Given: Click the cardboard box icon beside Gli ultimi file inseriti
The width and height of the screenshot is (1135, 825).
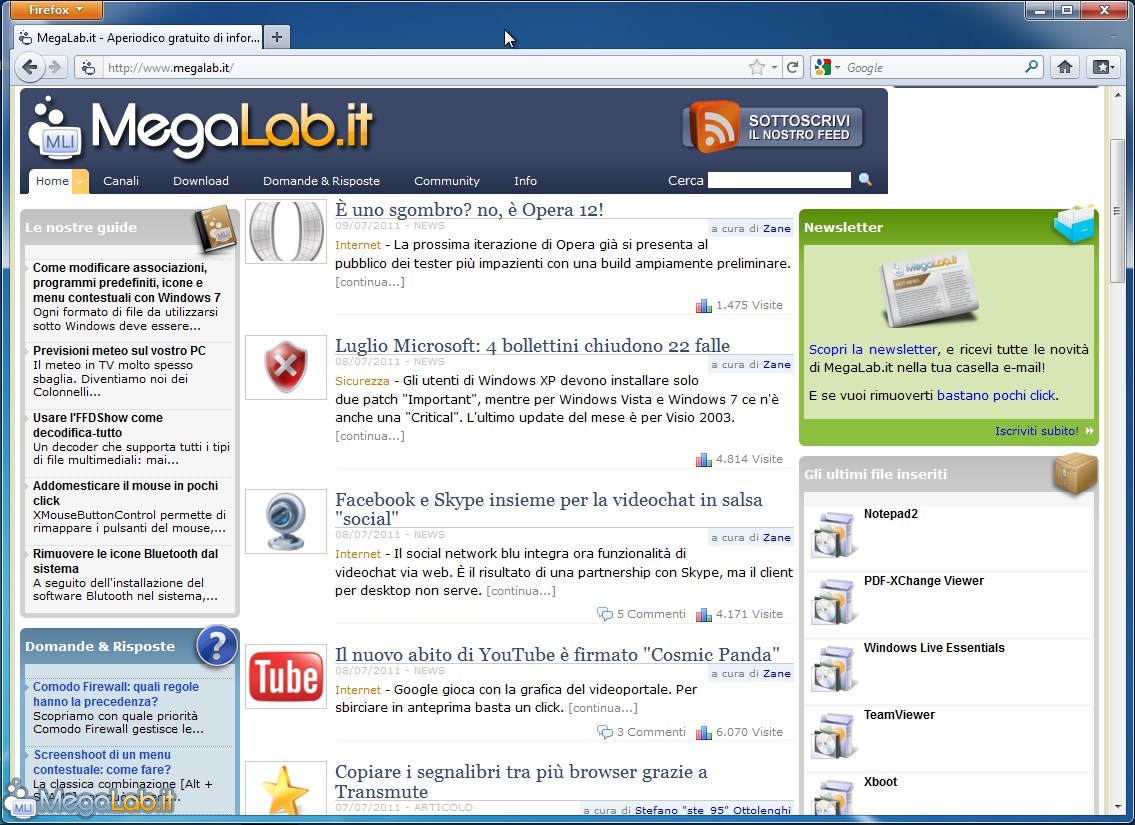Looking at the screenshot, I should pyautogui.click(x=1075, y=474).
